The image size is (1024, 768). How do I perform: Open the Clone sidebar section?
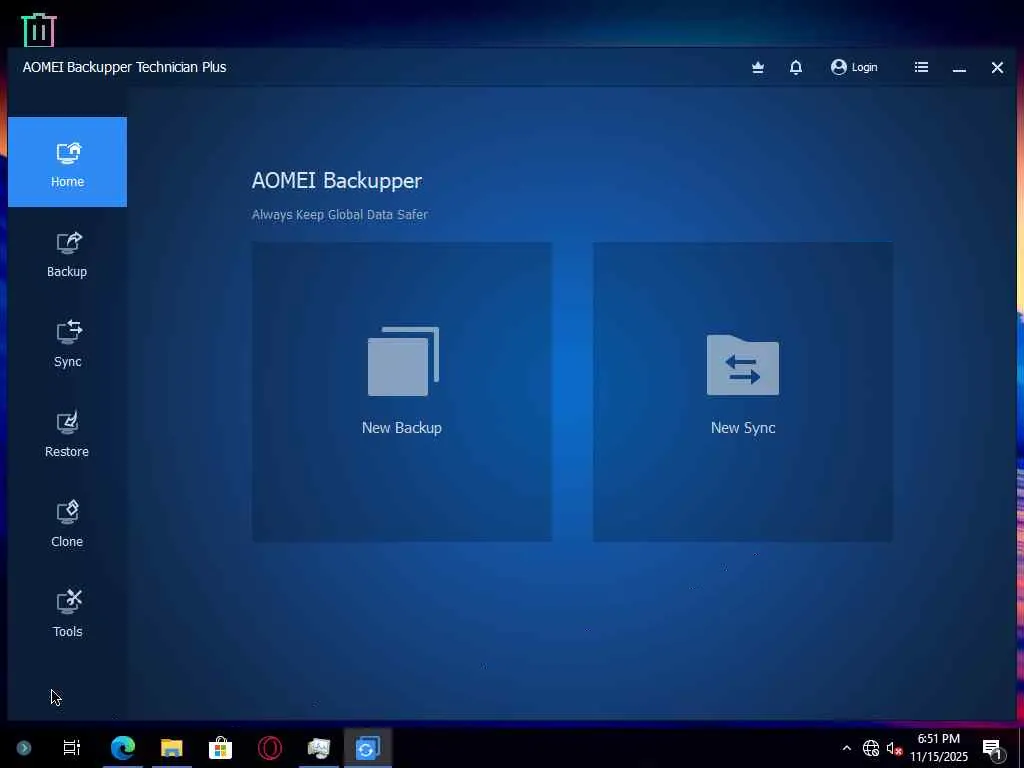click(67, 524)
